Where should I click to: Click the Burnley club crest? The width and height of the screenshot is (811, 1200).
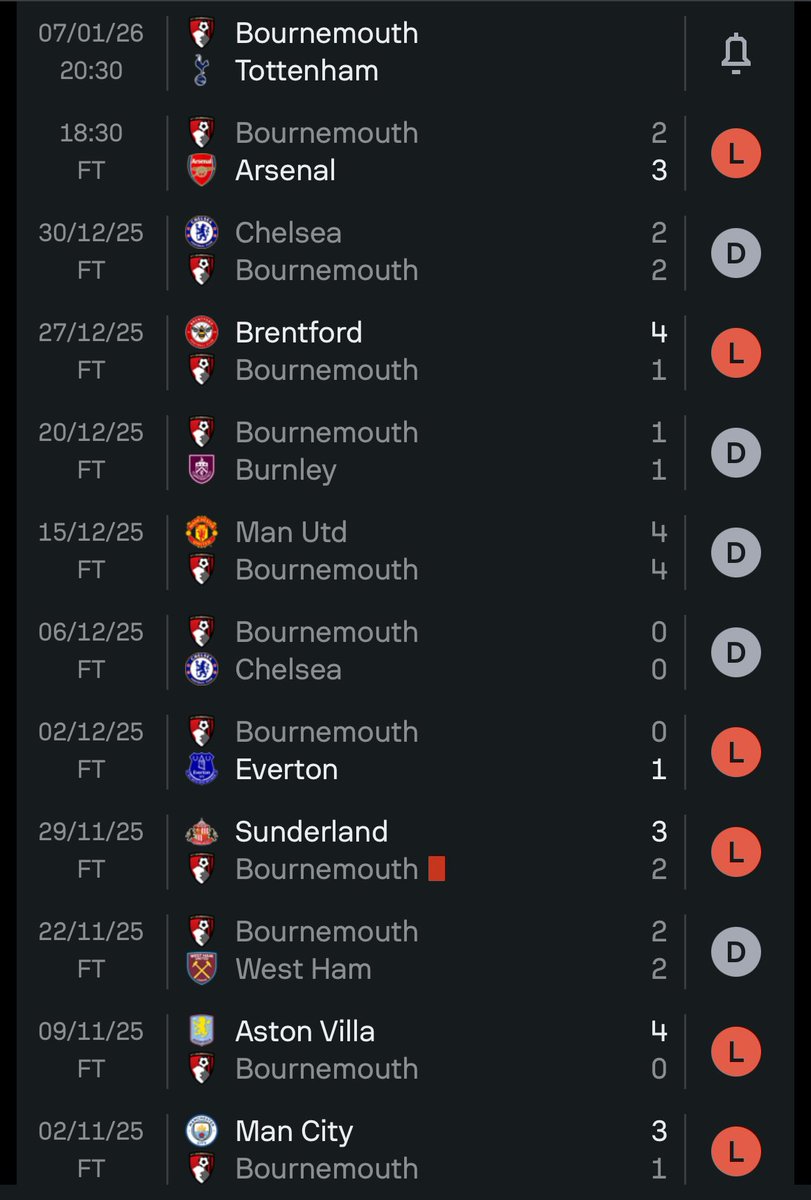click(x=202, y=470)
